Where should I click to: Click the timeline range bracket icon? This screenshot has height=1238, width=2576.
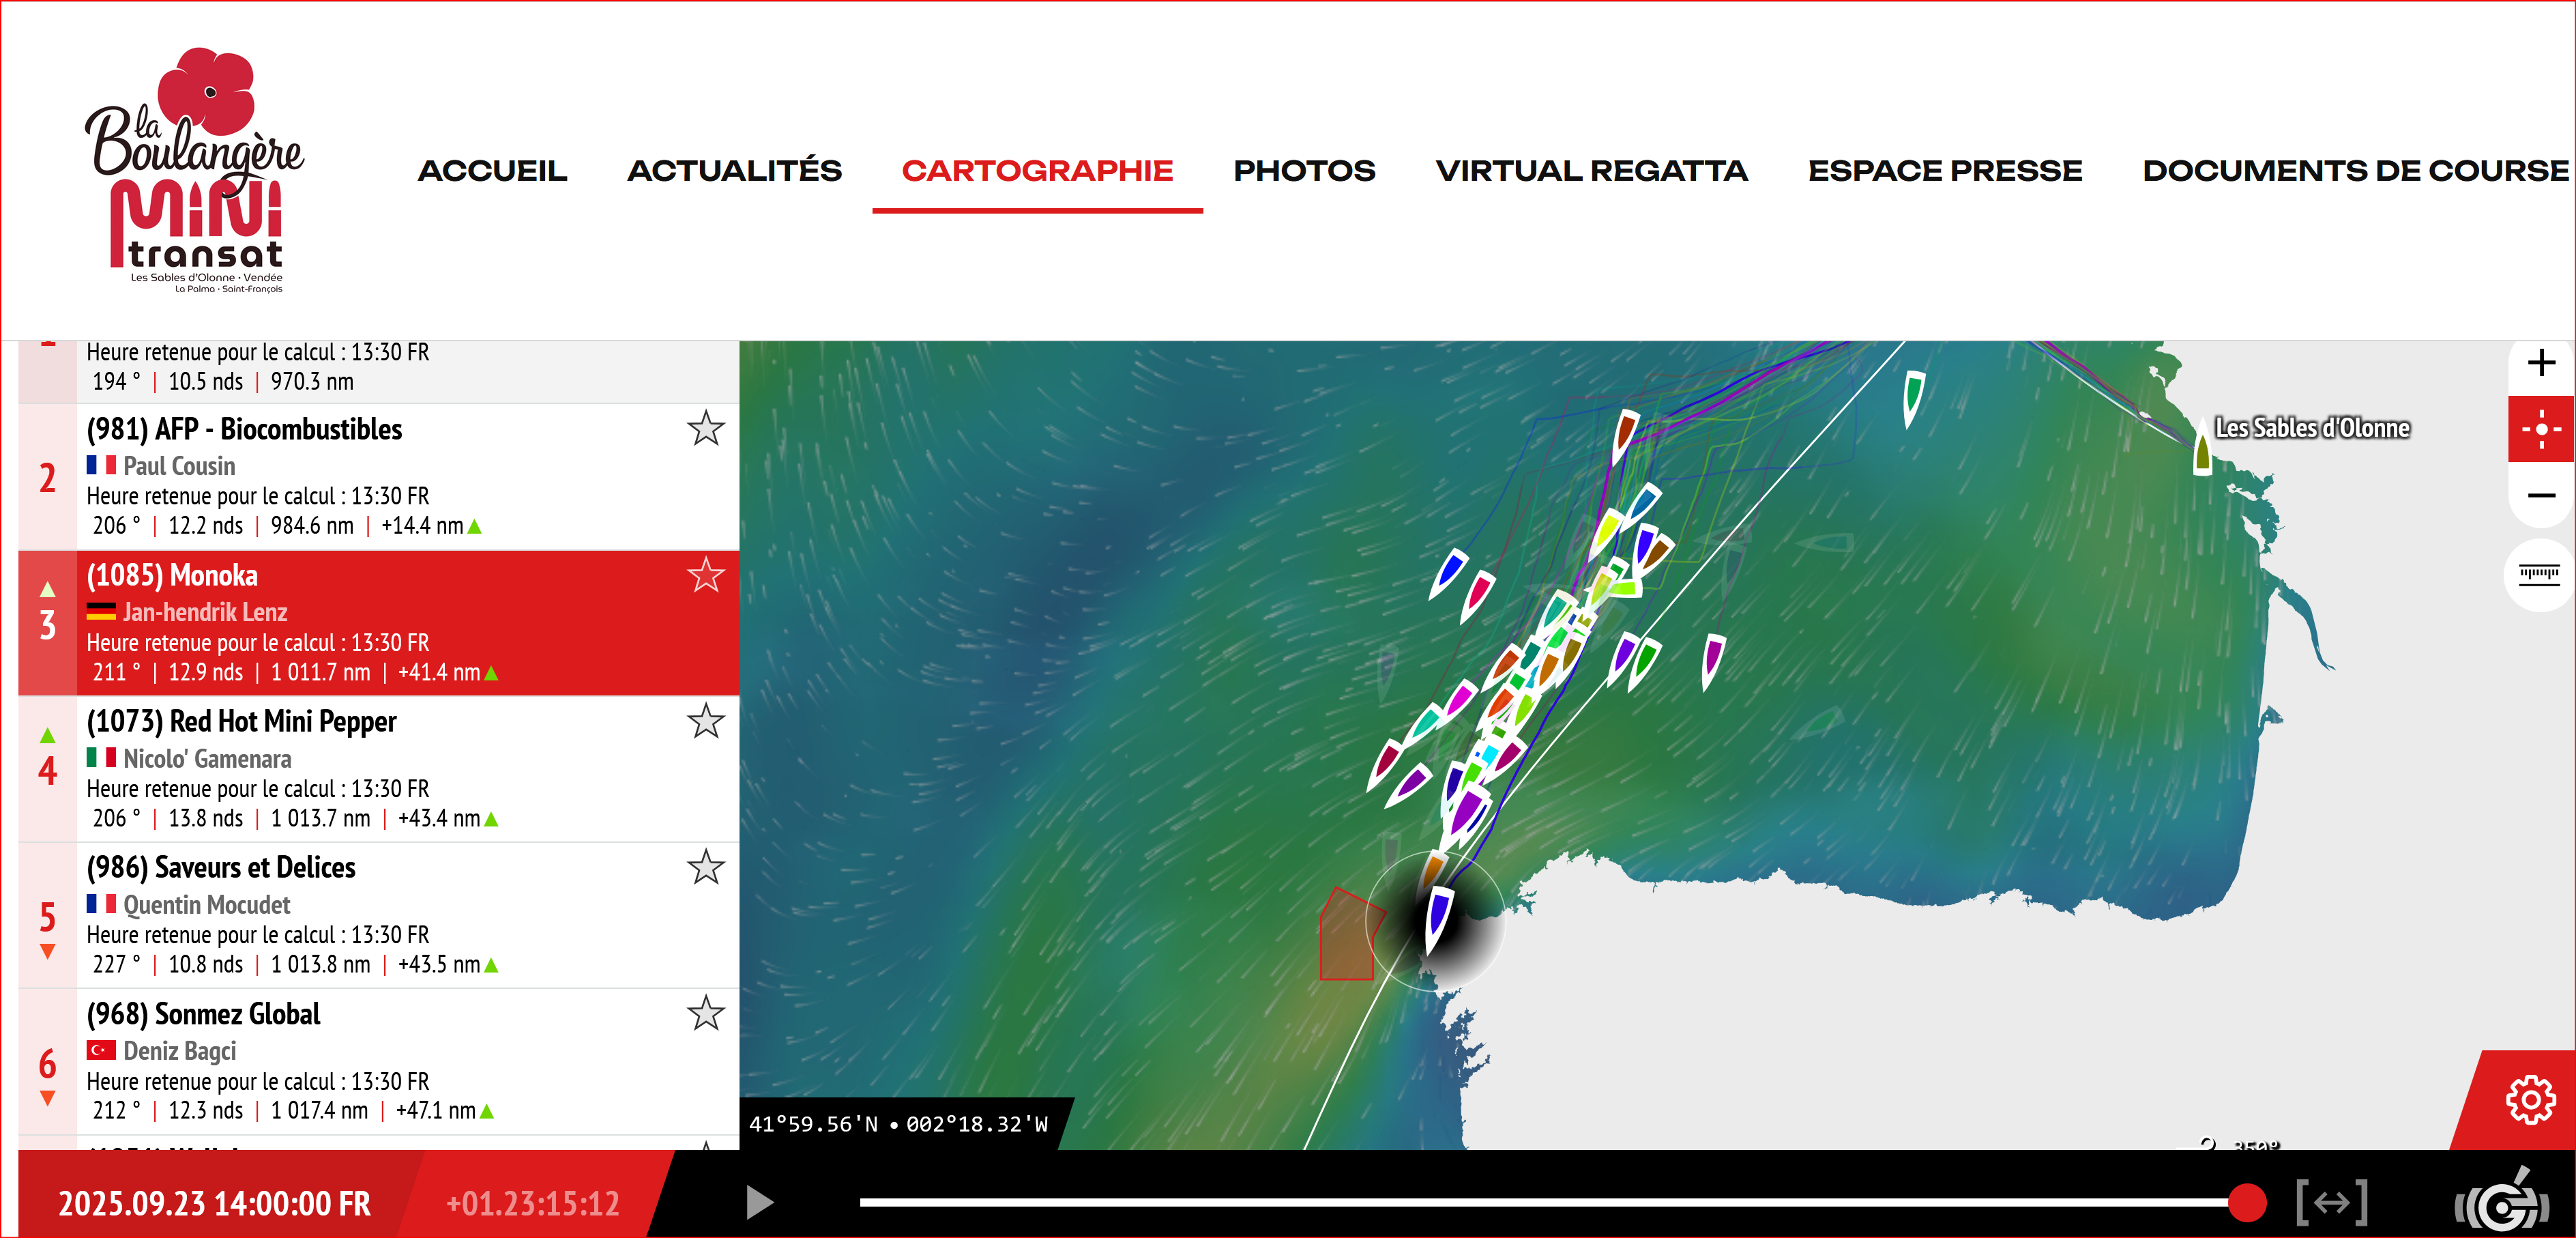point(2332,1202)
